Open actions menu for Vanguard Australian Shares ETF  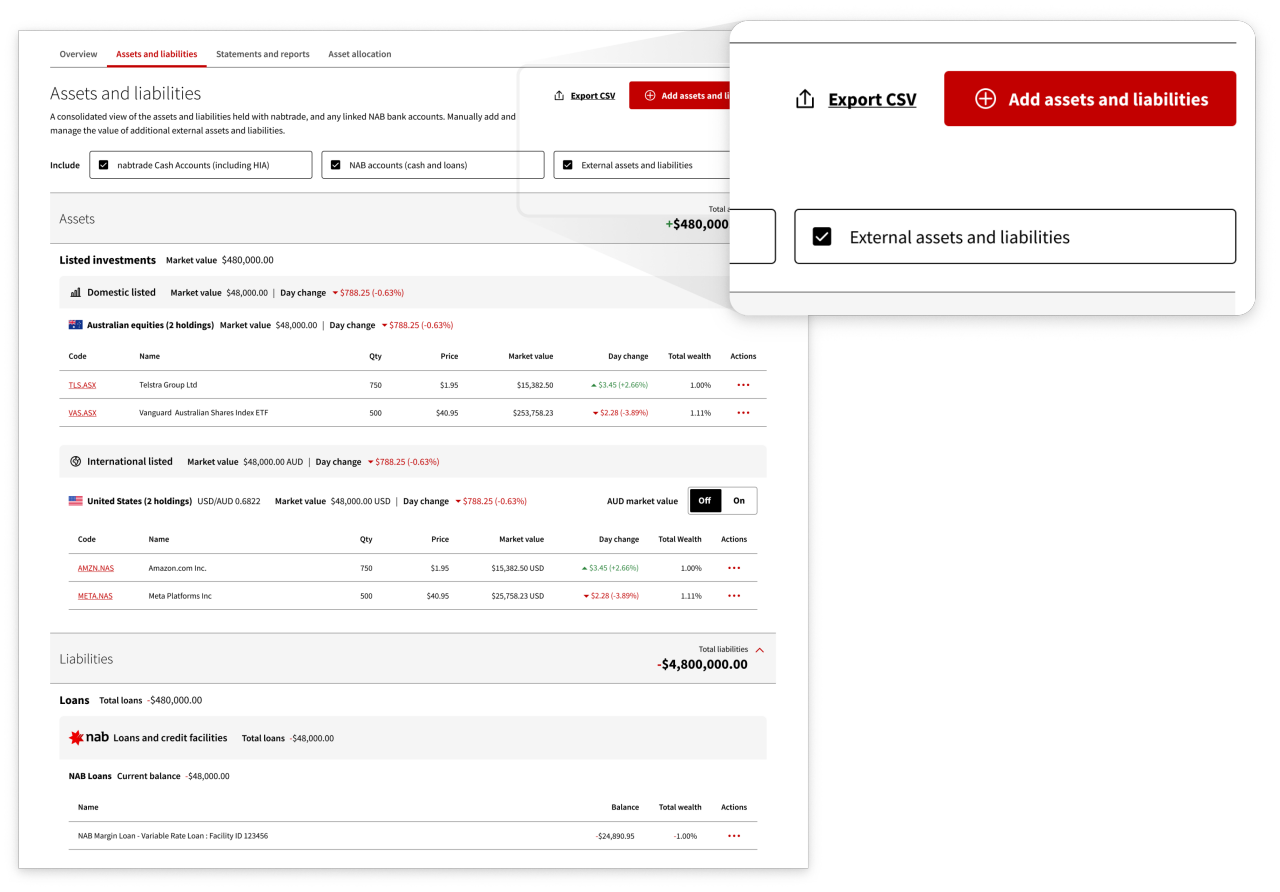coord(743,413)
